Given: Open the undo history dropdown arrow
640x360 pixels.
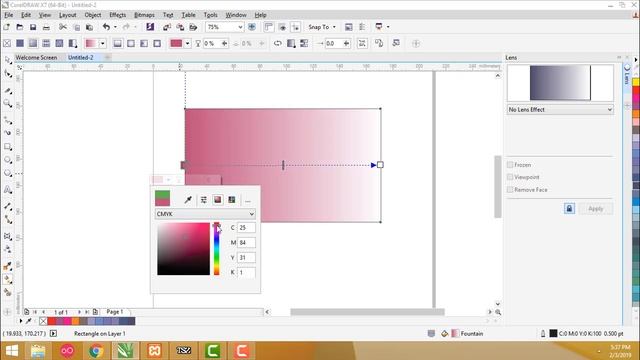Looking at the screenshot, I should click(x=115, y=27).
